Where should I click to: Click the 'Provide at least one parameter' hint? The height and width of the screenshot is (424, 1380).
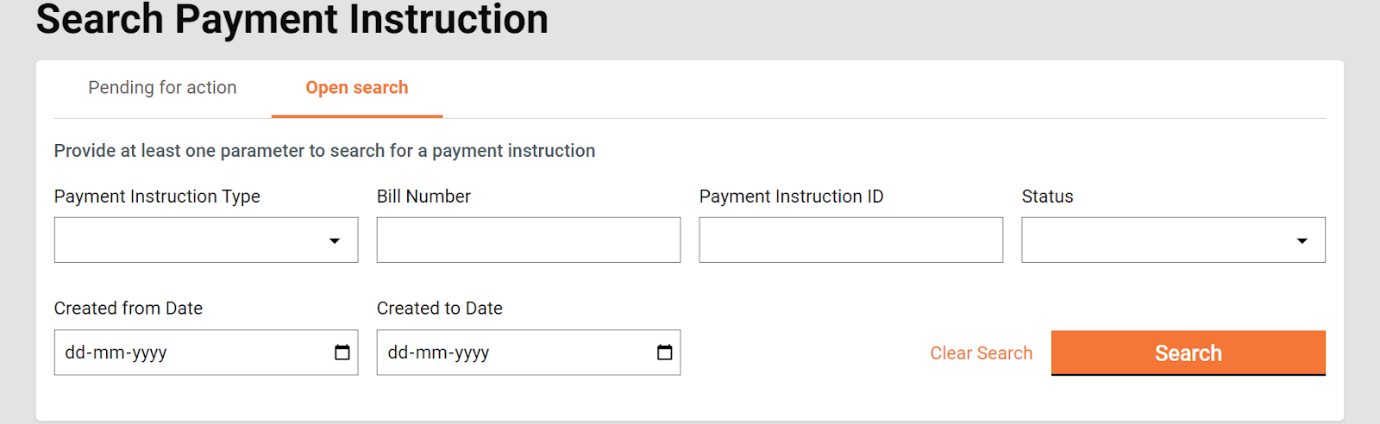click(324, 151)
